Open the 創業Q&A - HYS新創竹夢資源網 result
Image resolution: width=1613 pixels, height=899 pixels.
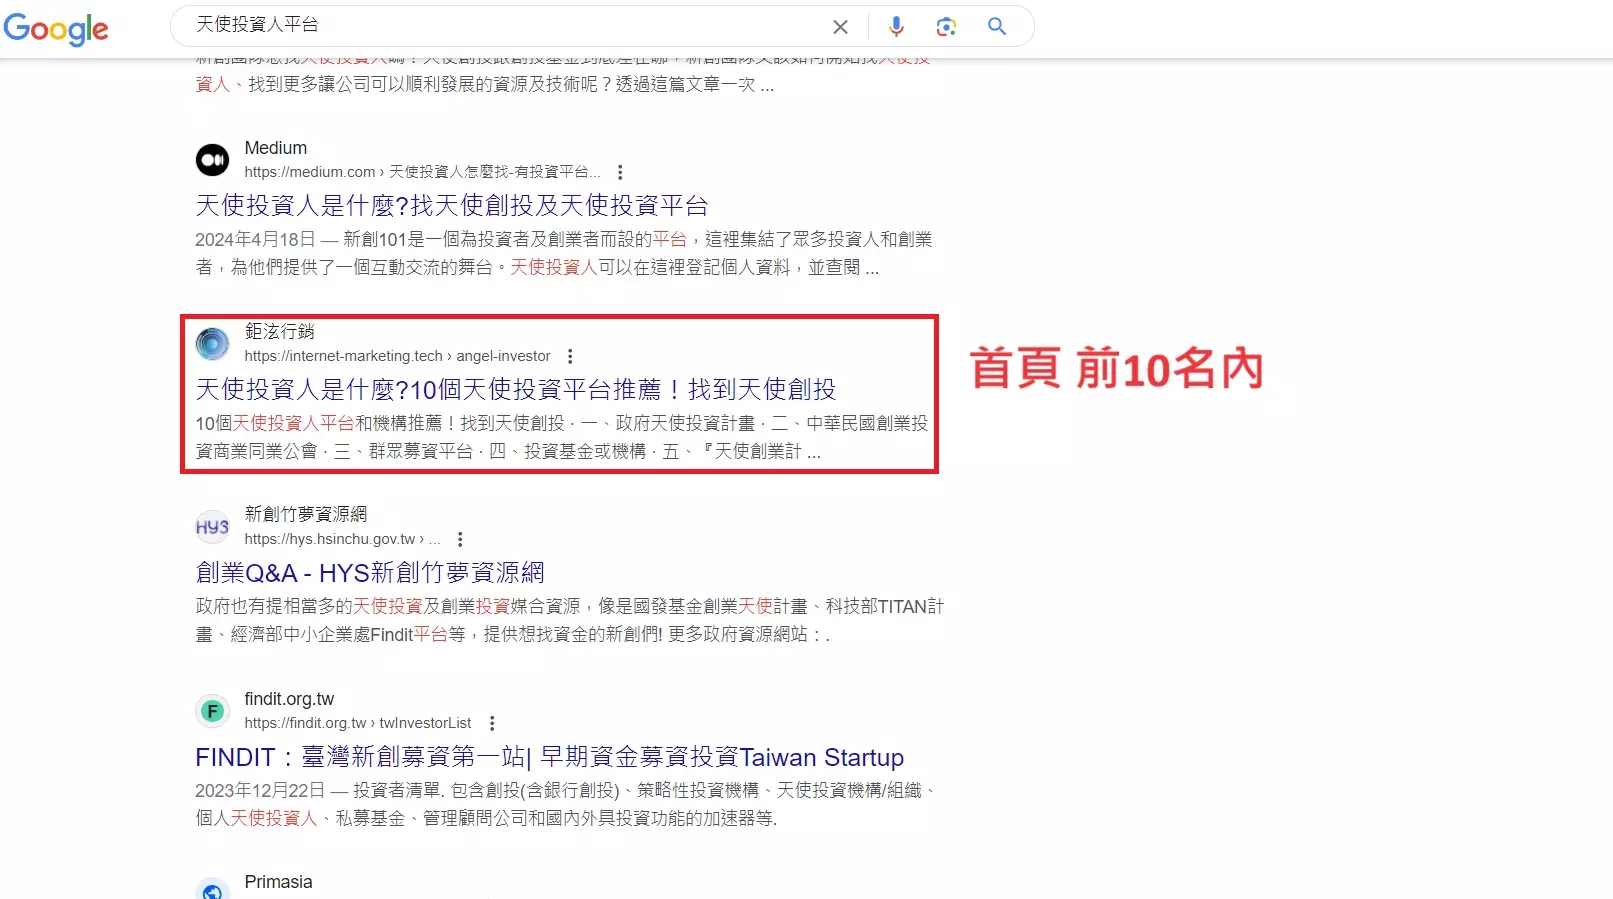370,573
